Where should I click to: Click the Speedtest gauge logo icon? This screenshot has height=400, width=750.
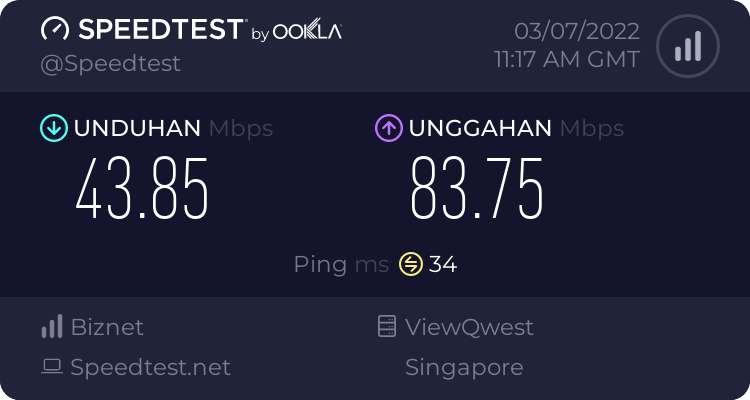(x=55, y=29)
